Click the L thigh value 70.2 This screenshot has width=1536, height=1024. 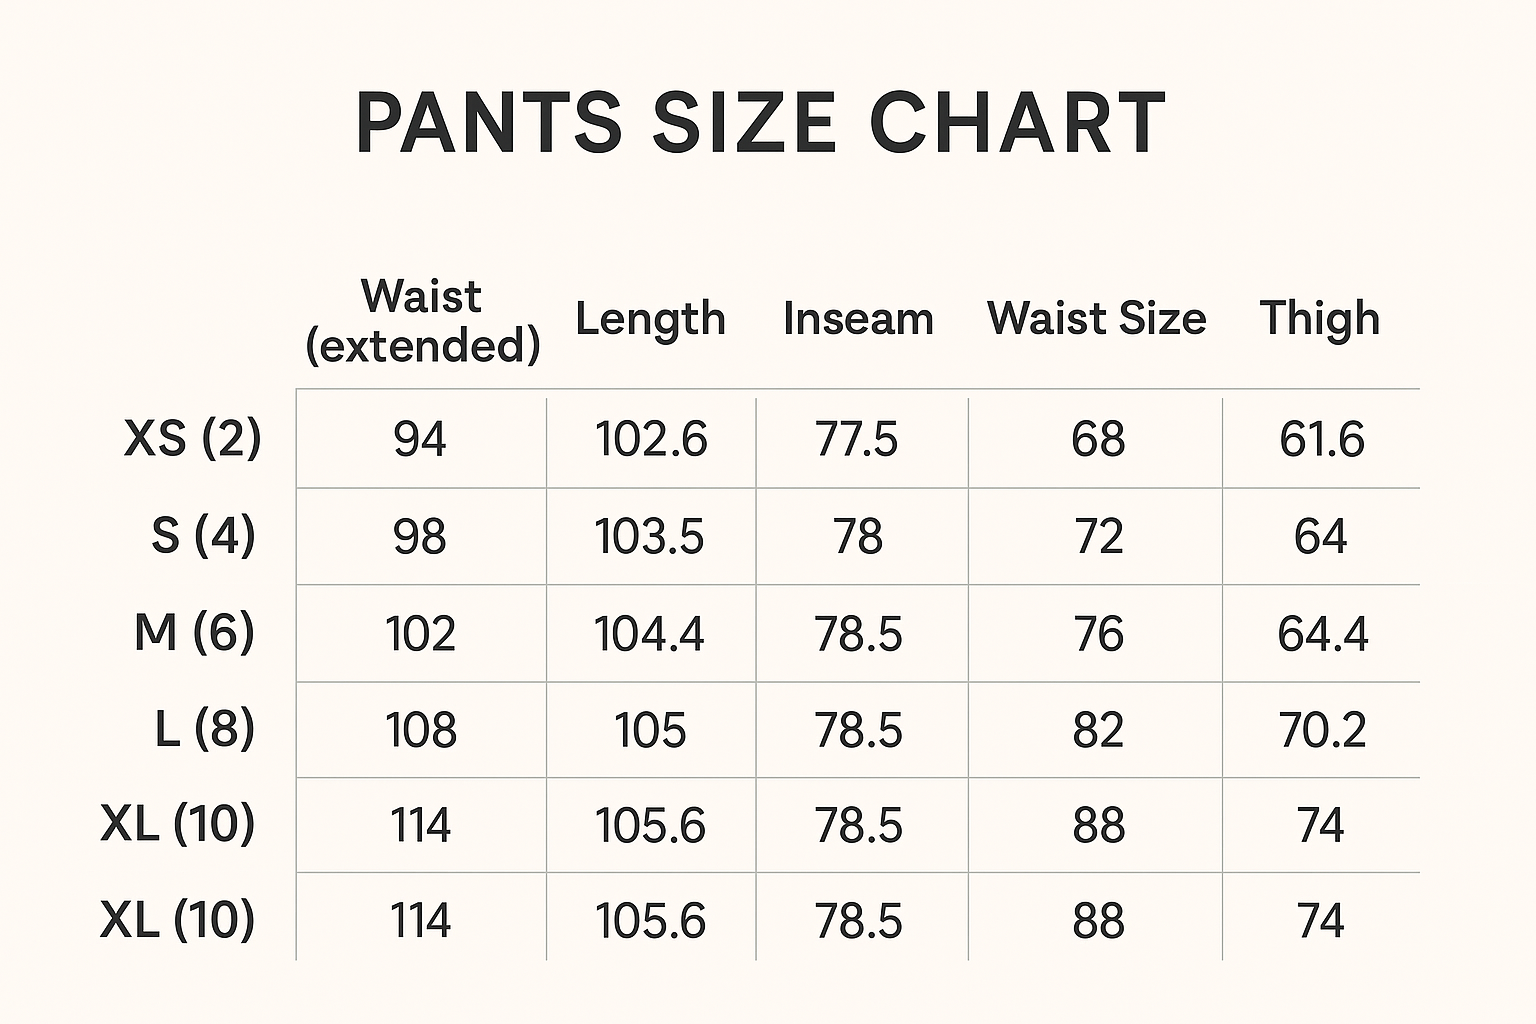click(x=1322, y=730)
